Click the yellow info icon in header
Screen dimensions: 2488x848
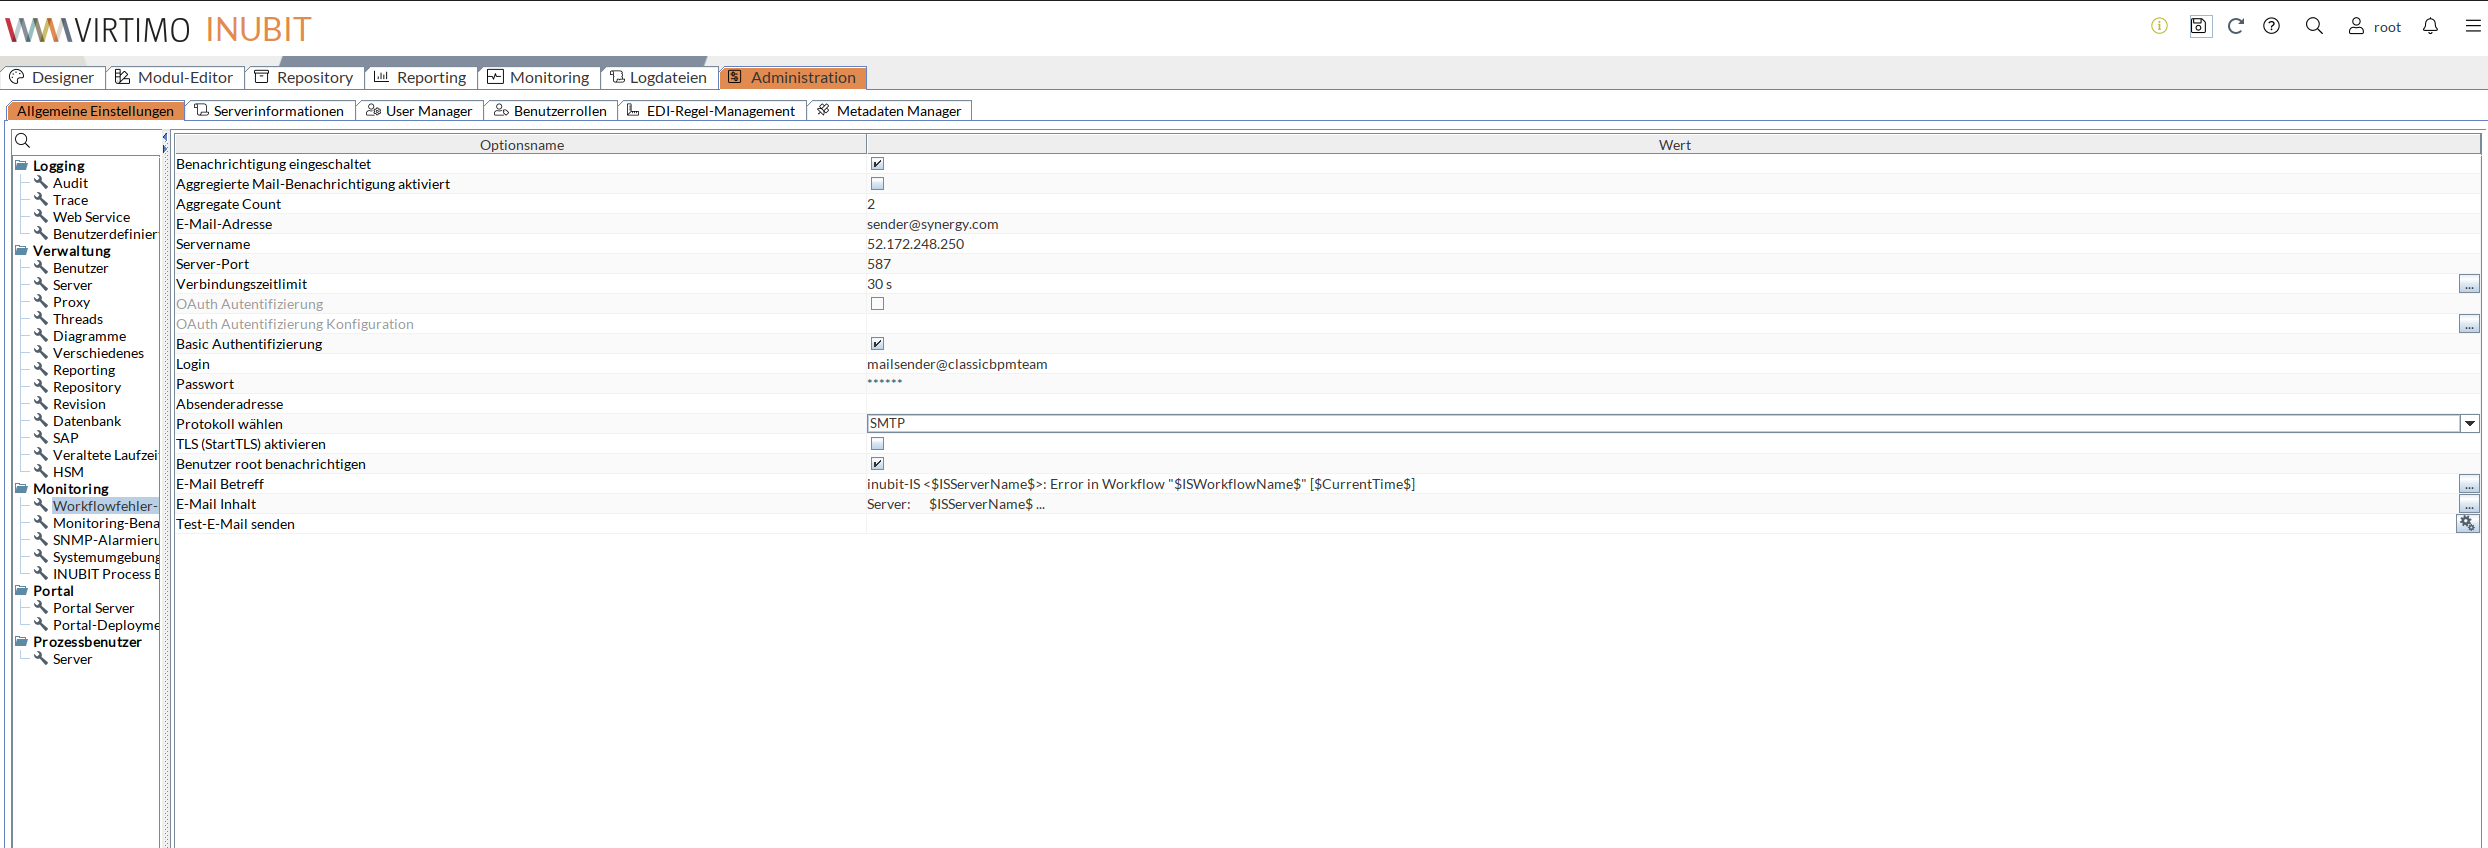coord(2159,26)
